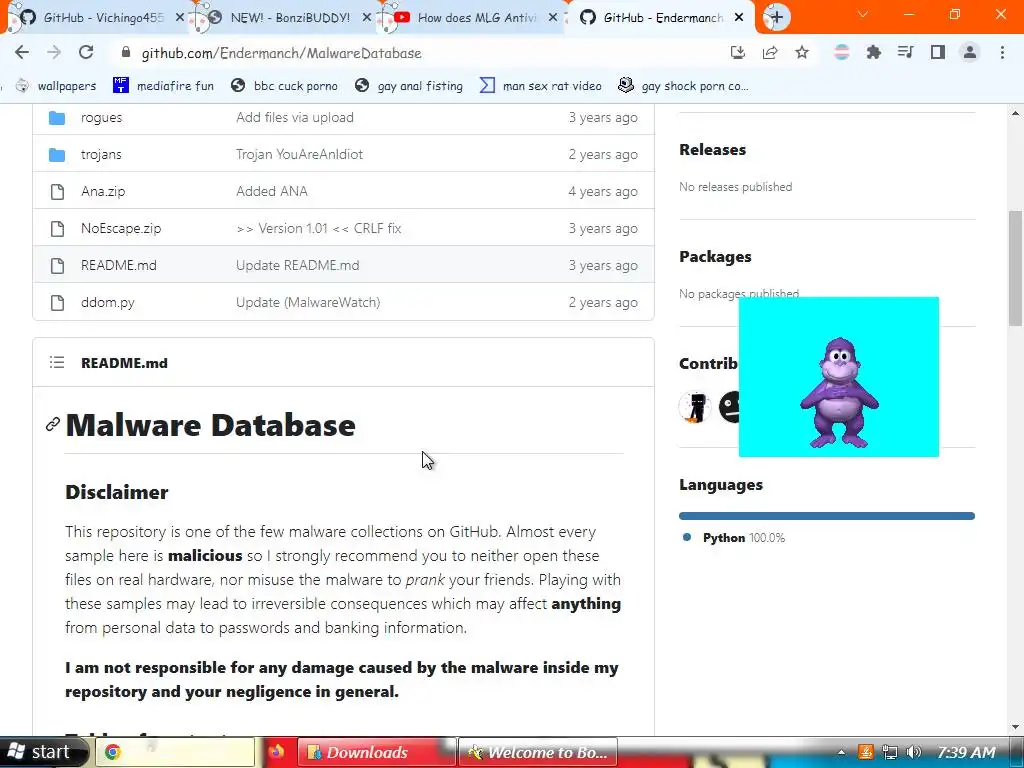The width and height of the screenshot is (1024, 768).
Task: Open the Chrome profile avatar
Action: (970, 53)
